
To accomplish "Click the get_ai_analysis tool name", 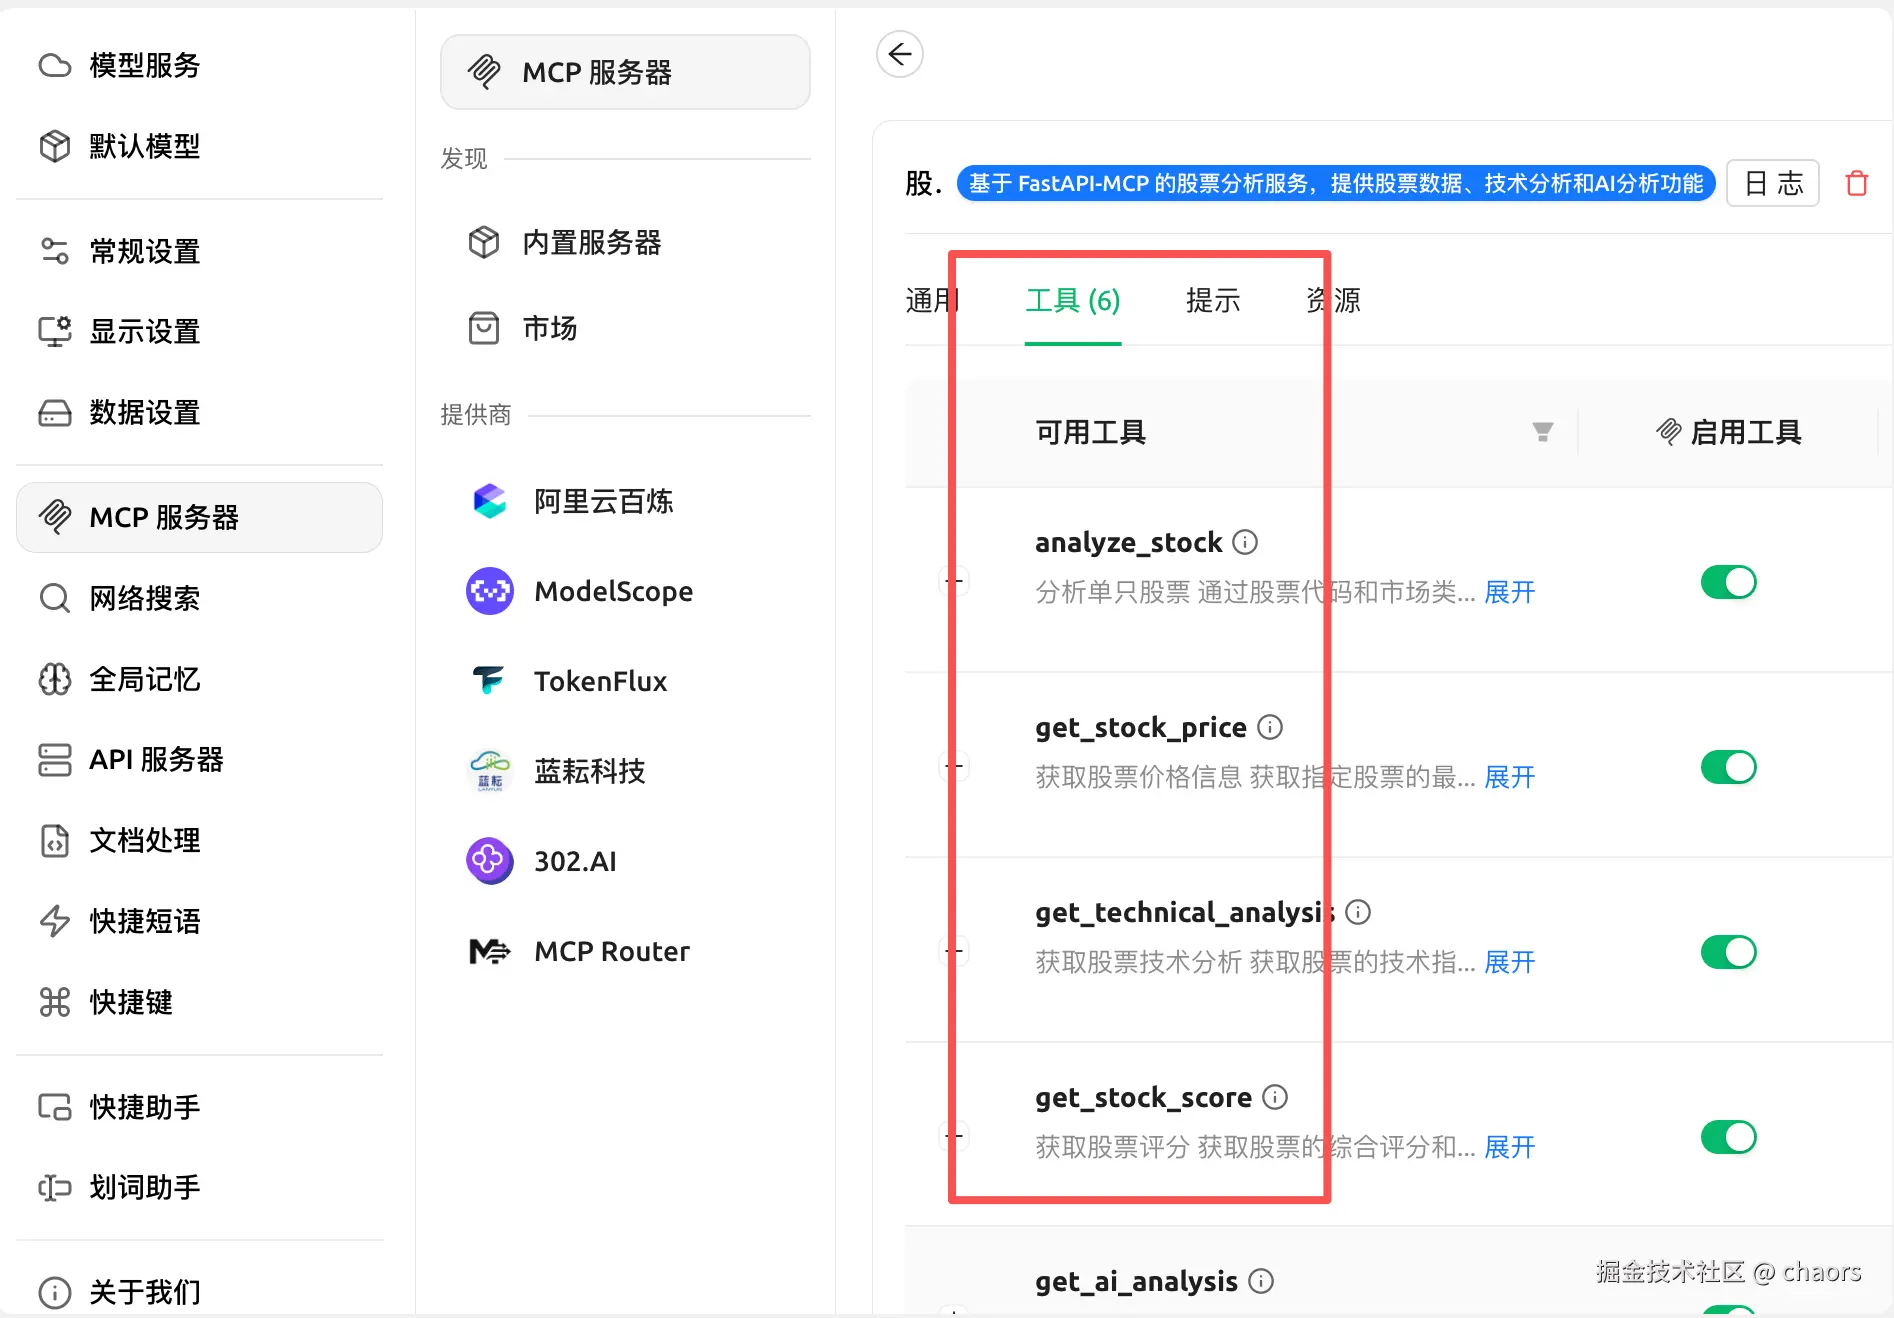I will tap(1136, 1281).
